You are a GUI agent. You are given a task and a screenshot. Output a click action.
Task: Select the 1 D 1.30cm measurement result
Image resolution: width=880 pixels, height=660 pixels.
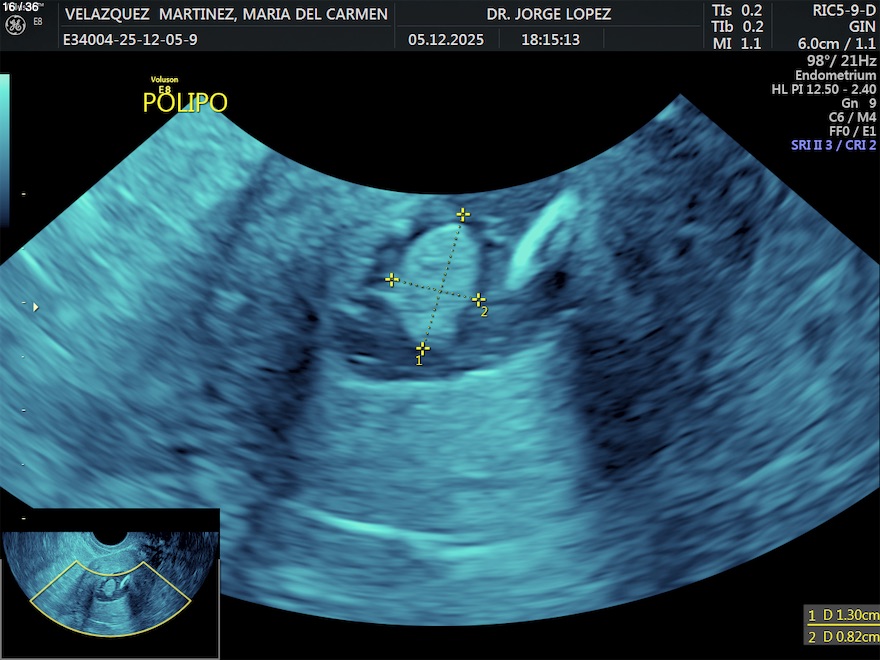[x=843, y=615]
